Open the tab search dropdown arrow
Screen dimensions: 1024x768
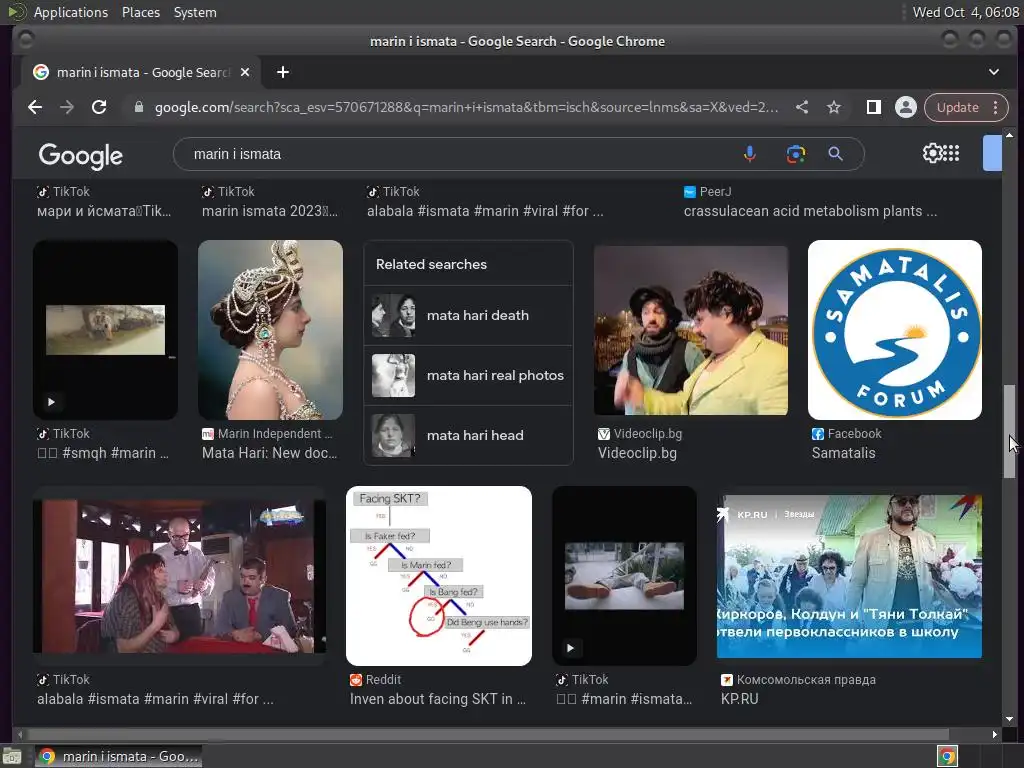coord(994,72)
